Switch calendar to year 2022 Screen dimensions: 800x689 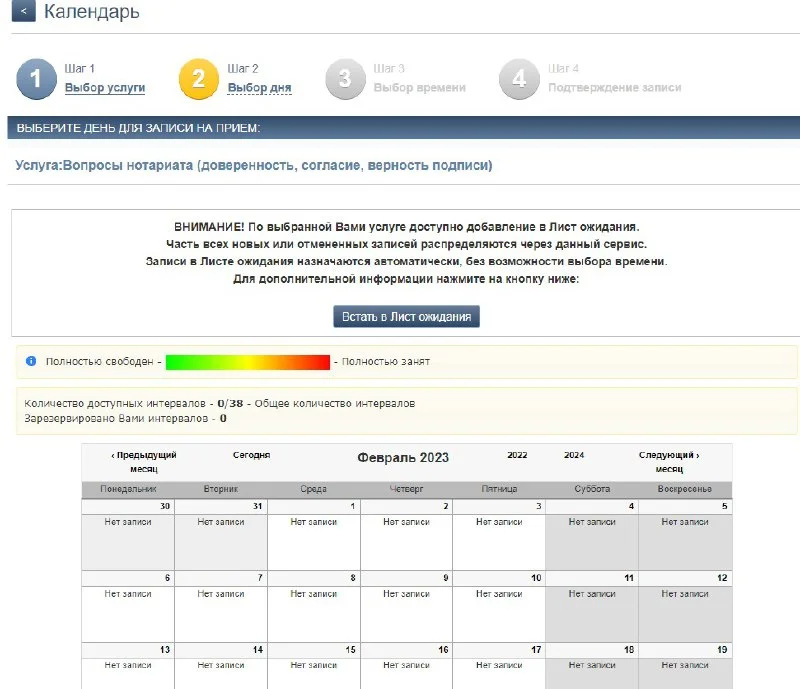pyautogui.click(x=517, y=455)
